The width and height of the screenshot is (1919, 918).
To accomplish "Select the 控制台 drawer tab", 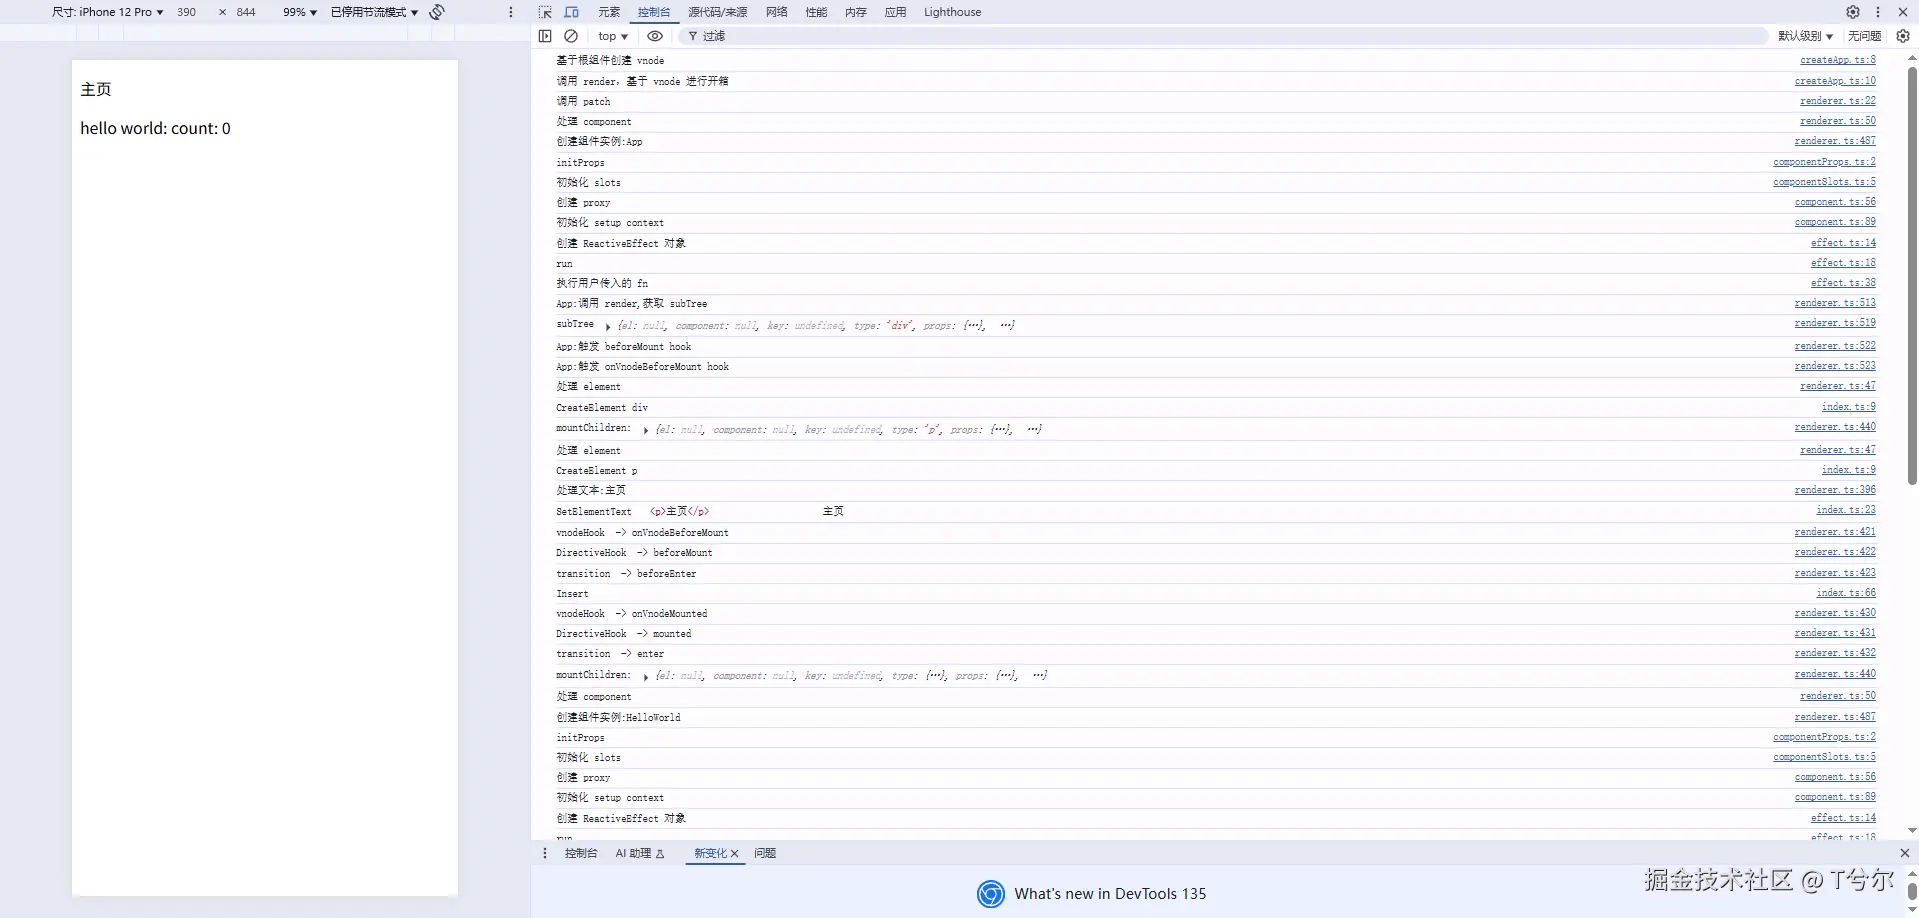I will (x=581, y=853).
